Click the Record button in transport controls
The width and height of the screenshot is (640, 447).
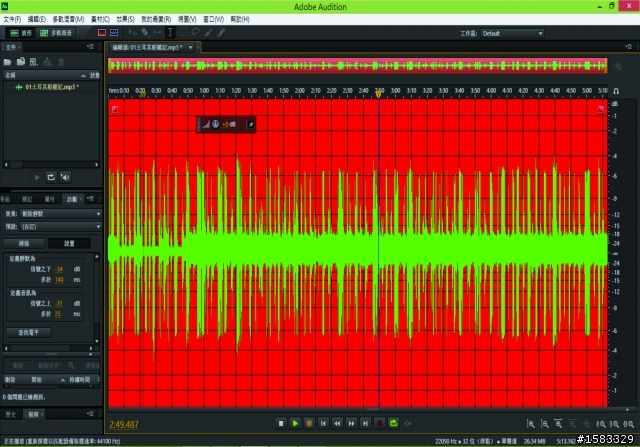click(379, 424)
